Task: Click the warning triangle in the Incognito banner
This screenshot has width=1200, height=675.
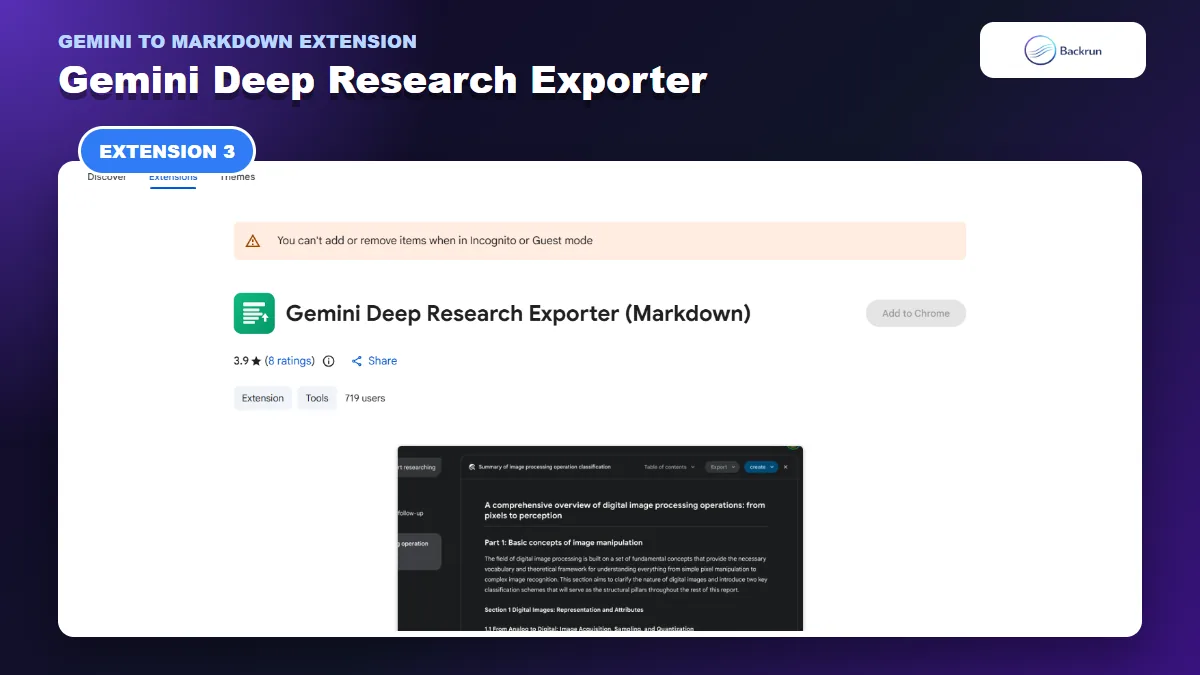Action: 253,241
